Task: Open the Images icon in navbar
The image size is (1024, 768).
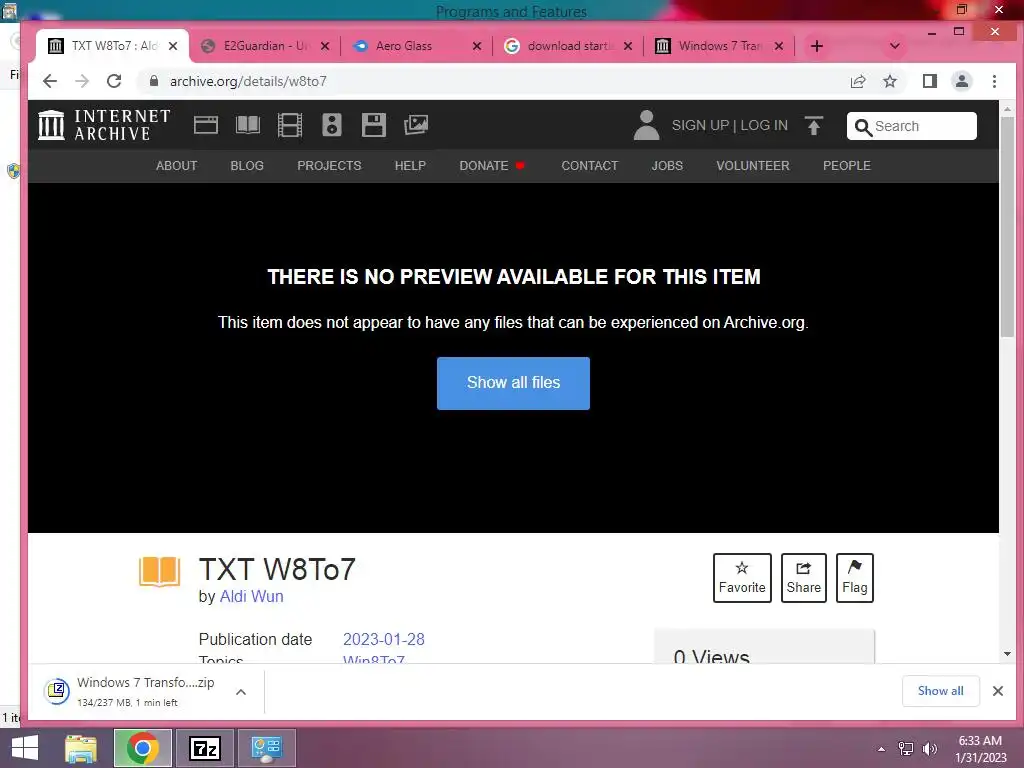Action: point(416,125)
